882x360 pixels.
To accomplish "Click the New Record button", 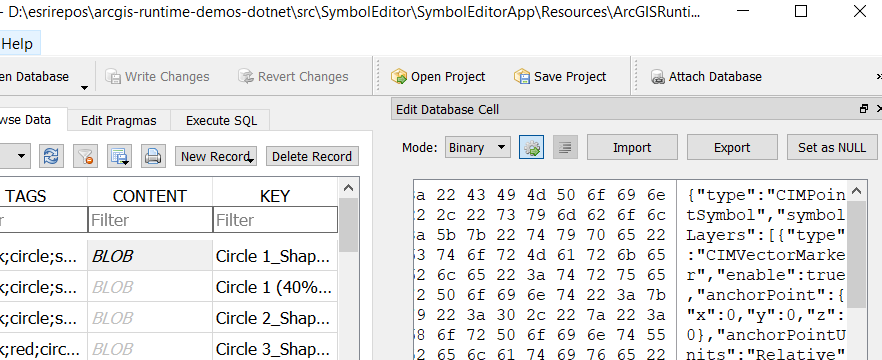I will click(216, 156).
